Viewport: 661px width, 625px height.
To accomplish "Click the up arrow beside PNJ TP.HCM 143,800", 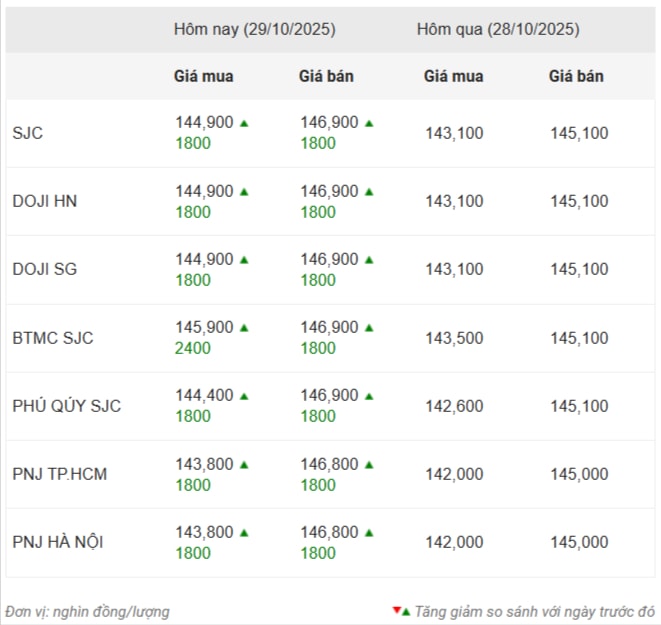I will 244,465.
